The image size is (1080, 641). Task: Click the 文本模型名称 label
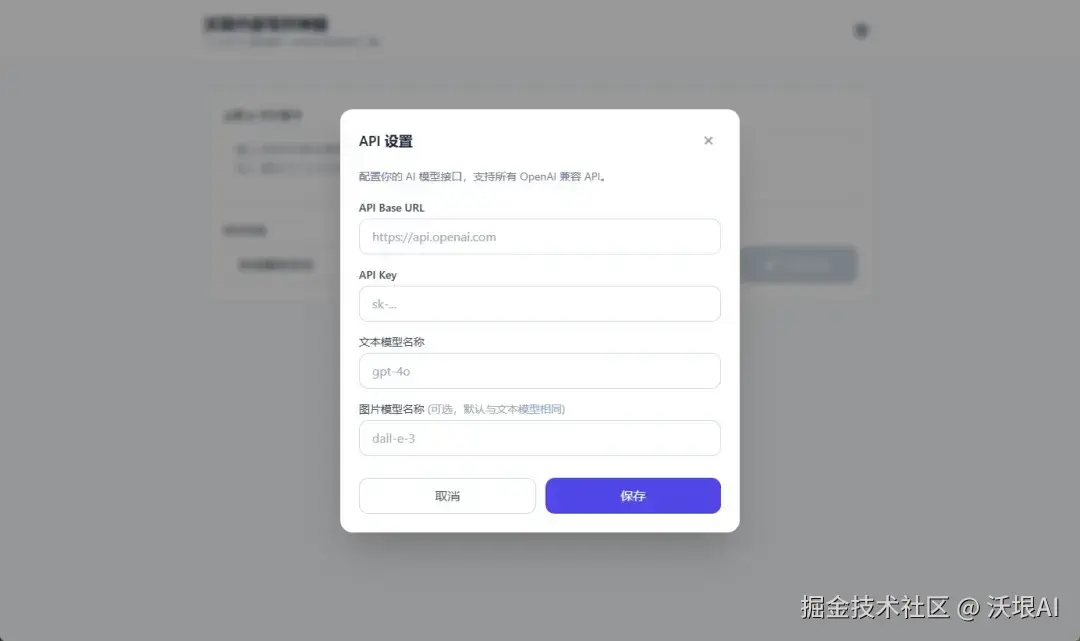click(391, 342)
